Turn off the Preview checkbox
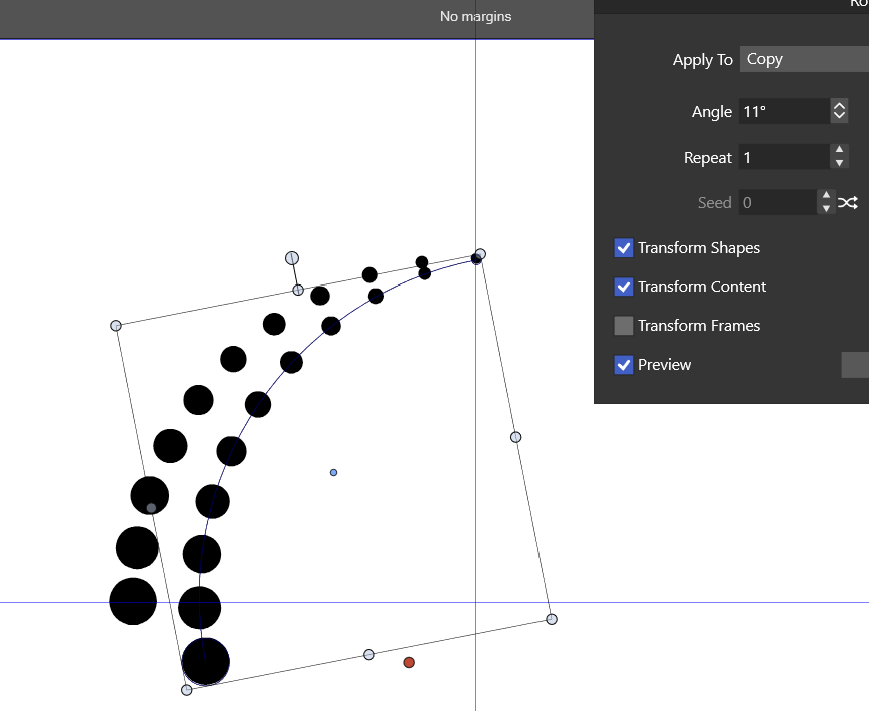This screenshot has height=711, width=869. [624, 365]
